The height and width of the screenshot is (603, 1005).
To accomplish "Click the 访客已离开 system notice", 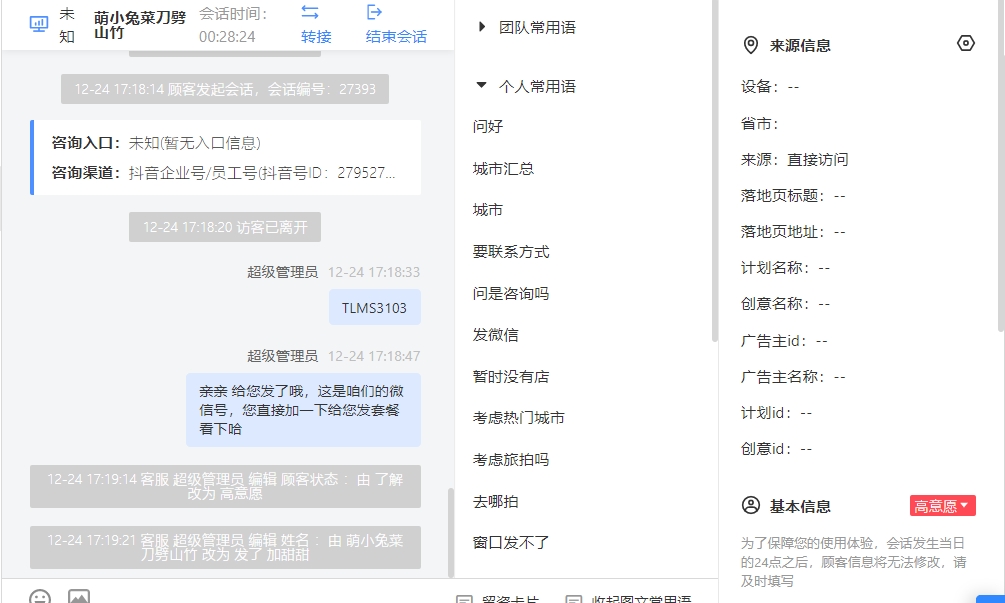I will [x=225, y=227].
